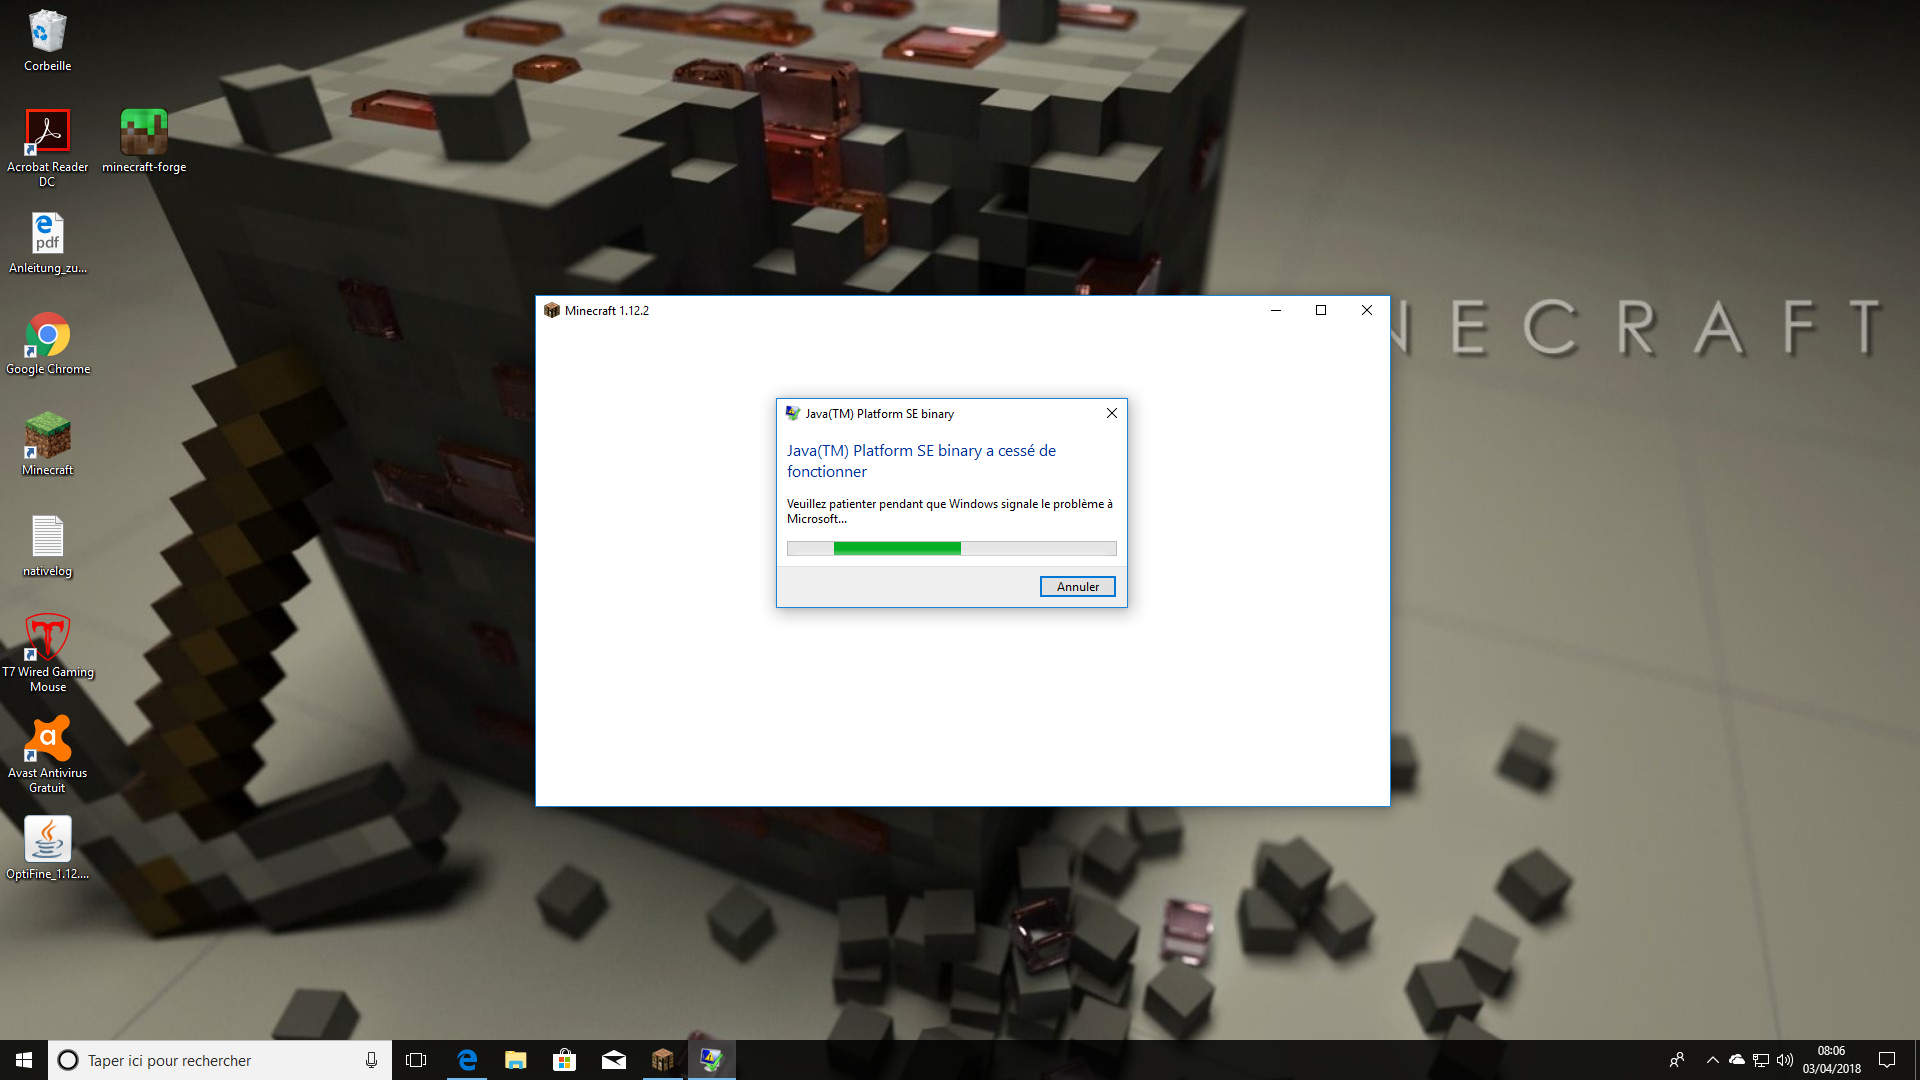Viewport: 1920px width, 1080px height.
Task: Close the Java Platform SE binary dialog
Action: [1111, 413]
